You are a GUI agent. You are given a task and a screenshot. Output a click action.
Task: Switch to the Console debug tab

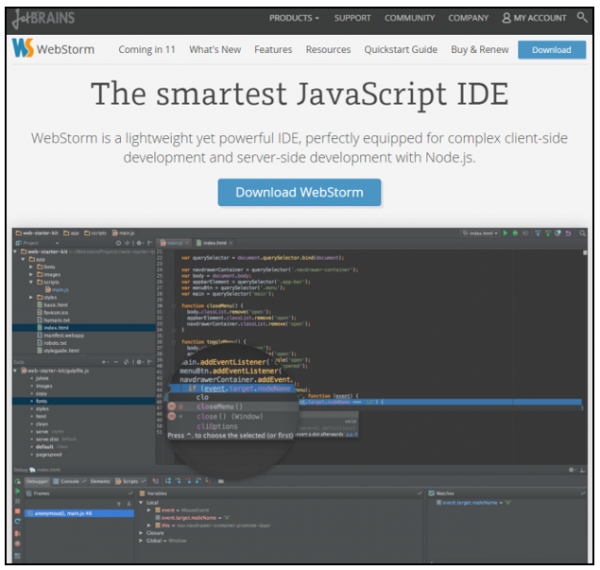coord(70,481)
